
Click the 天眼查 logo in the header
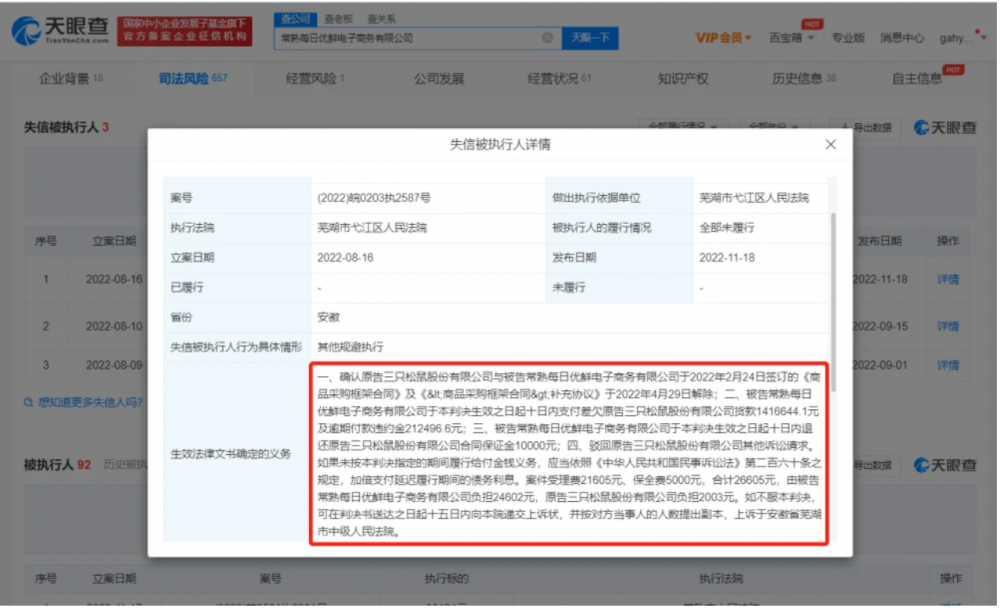(61, 30)
